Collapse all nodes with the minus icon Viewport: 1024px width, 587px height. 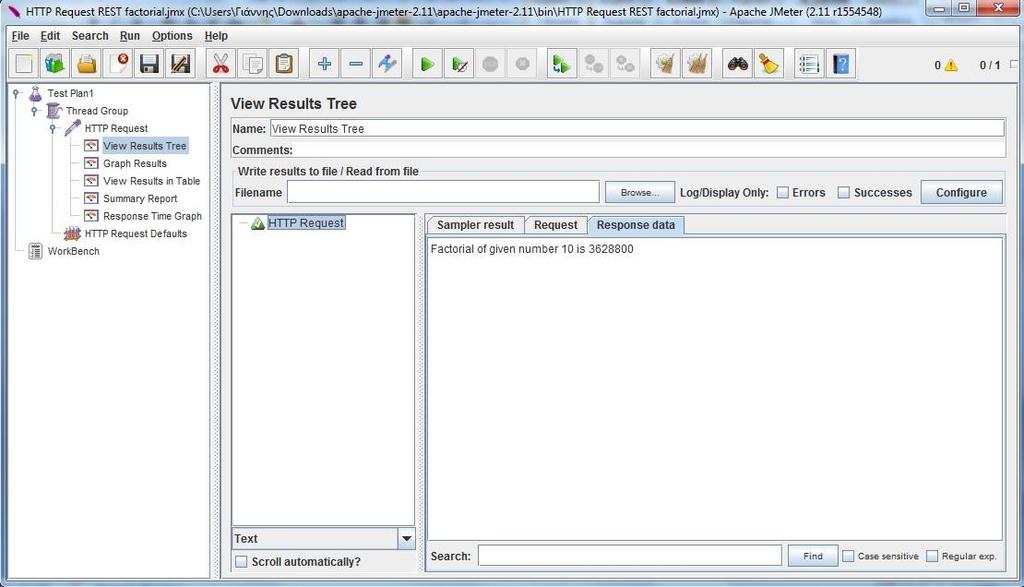click(x=356, y=64)
